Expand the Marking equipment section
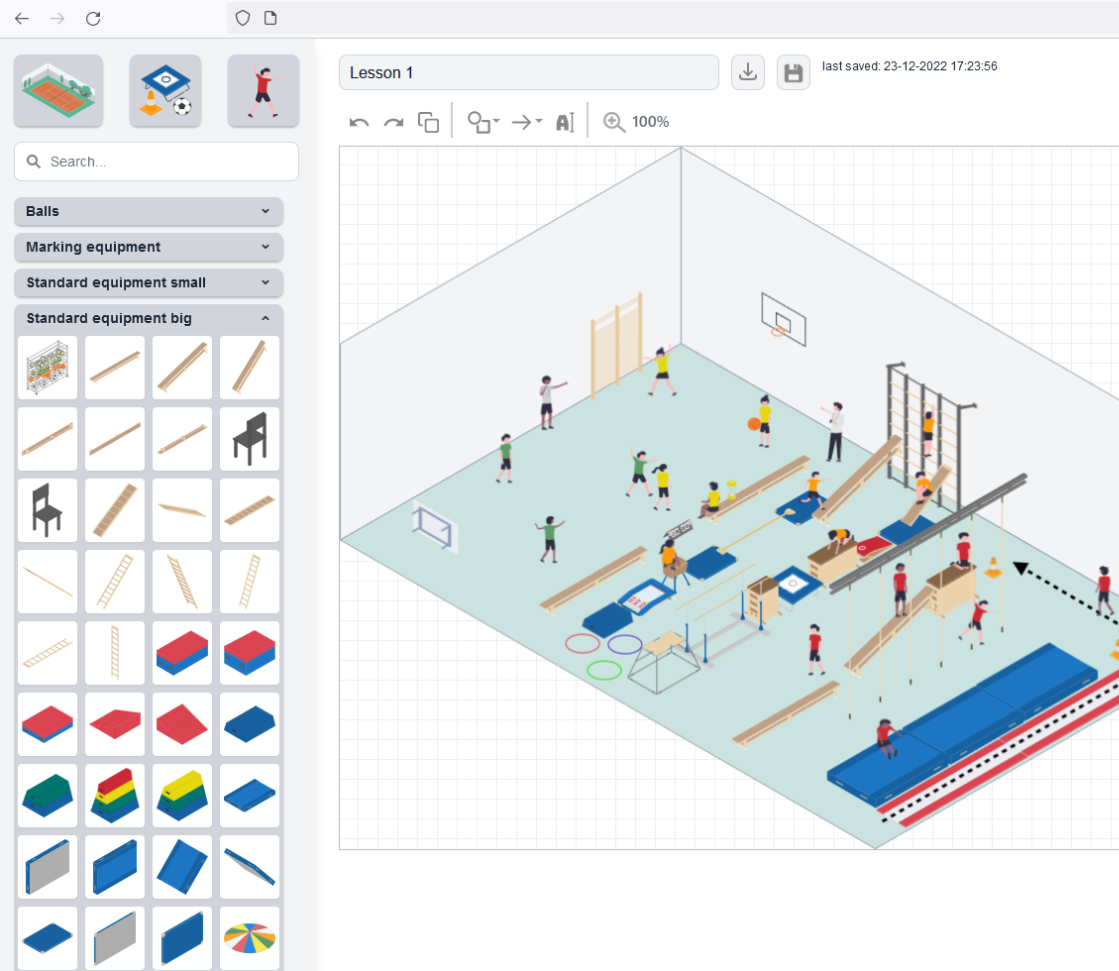The height and width of the screenshot is (971, 1119). (x=148, y=247)
